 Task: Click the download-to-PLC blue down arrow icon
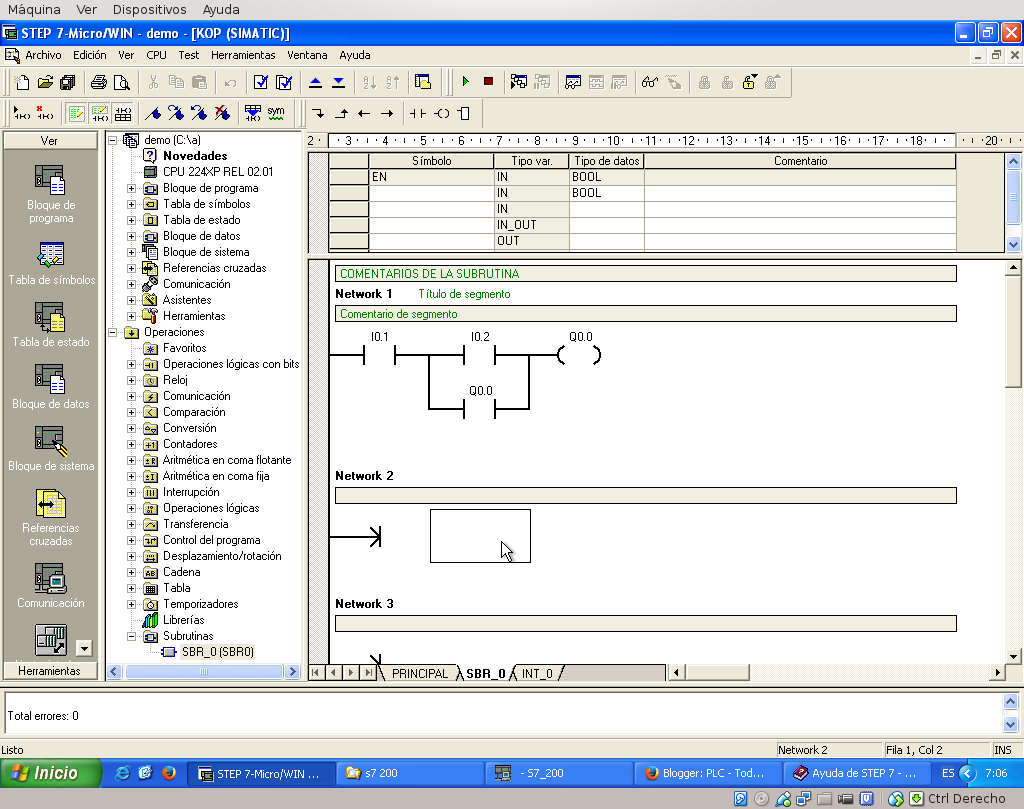click(338, 82)
